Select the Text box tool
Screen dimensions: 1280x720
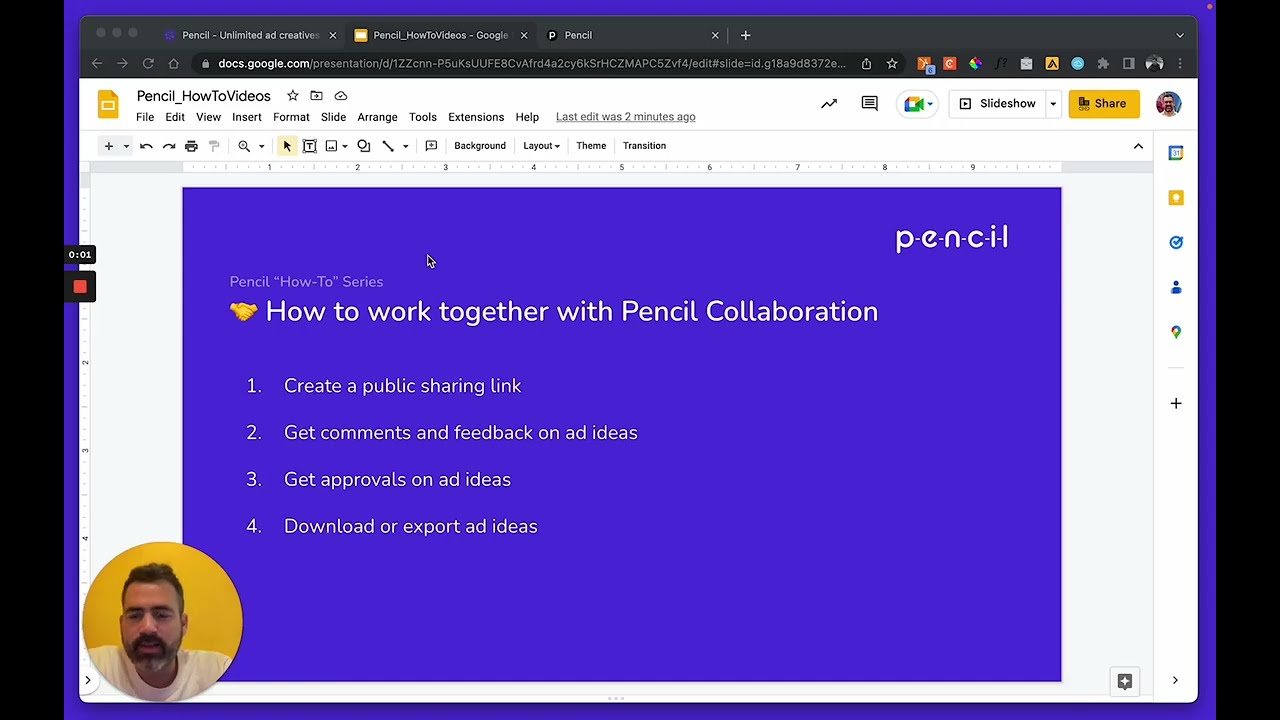pos(310,146)
